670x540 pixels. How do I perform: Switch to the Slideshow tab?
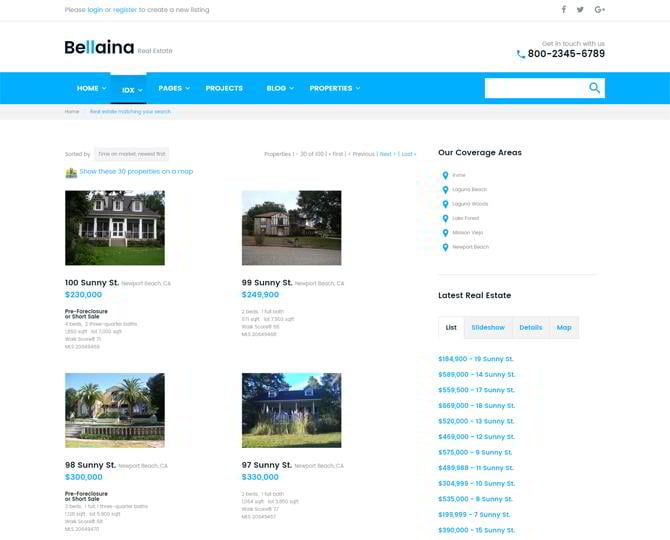[x=488, y=327]
